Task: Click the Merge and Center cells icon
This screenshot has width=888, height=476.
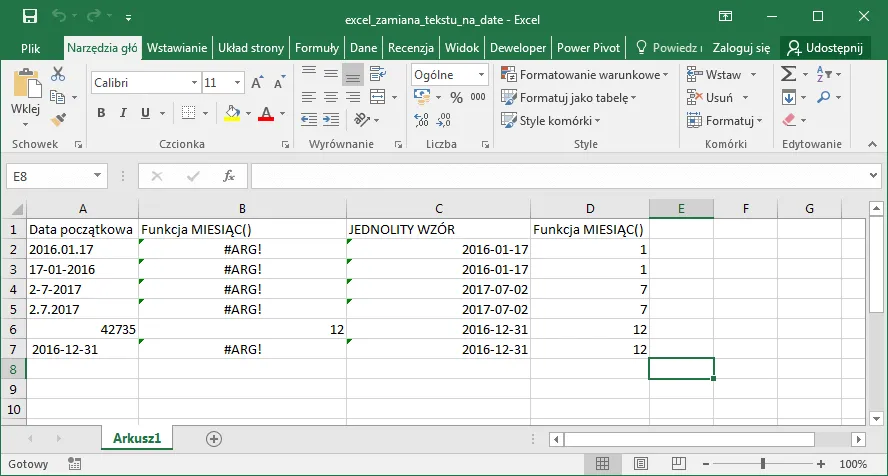Action: pos(376,97)
